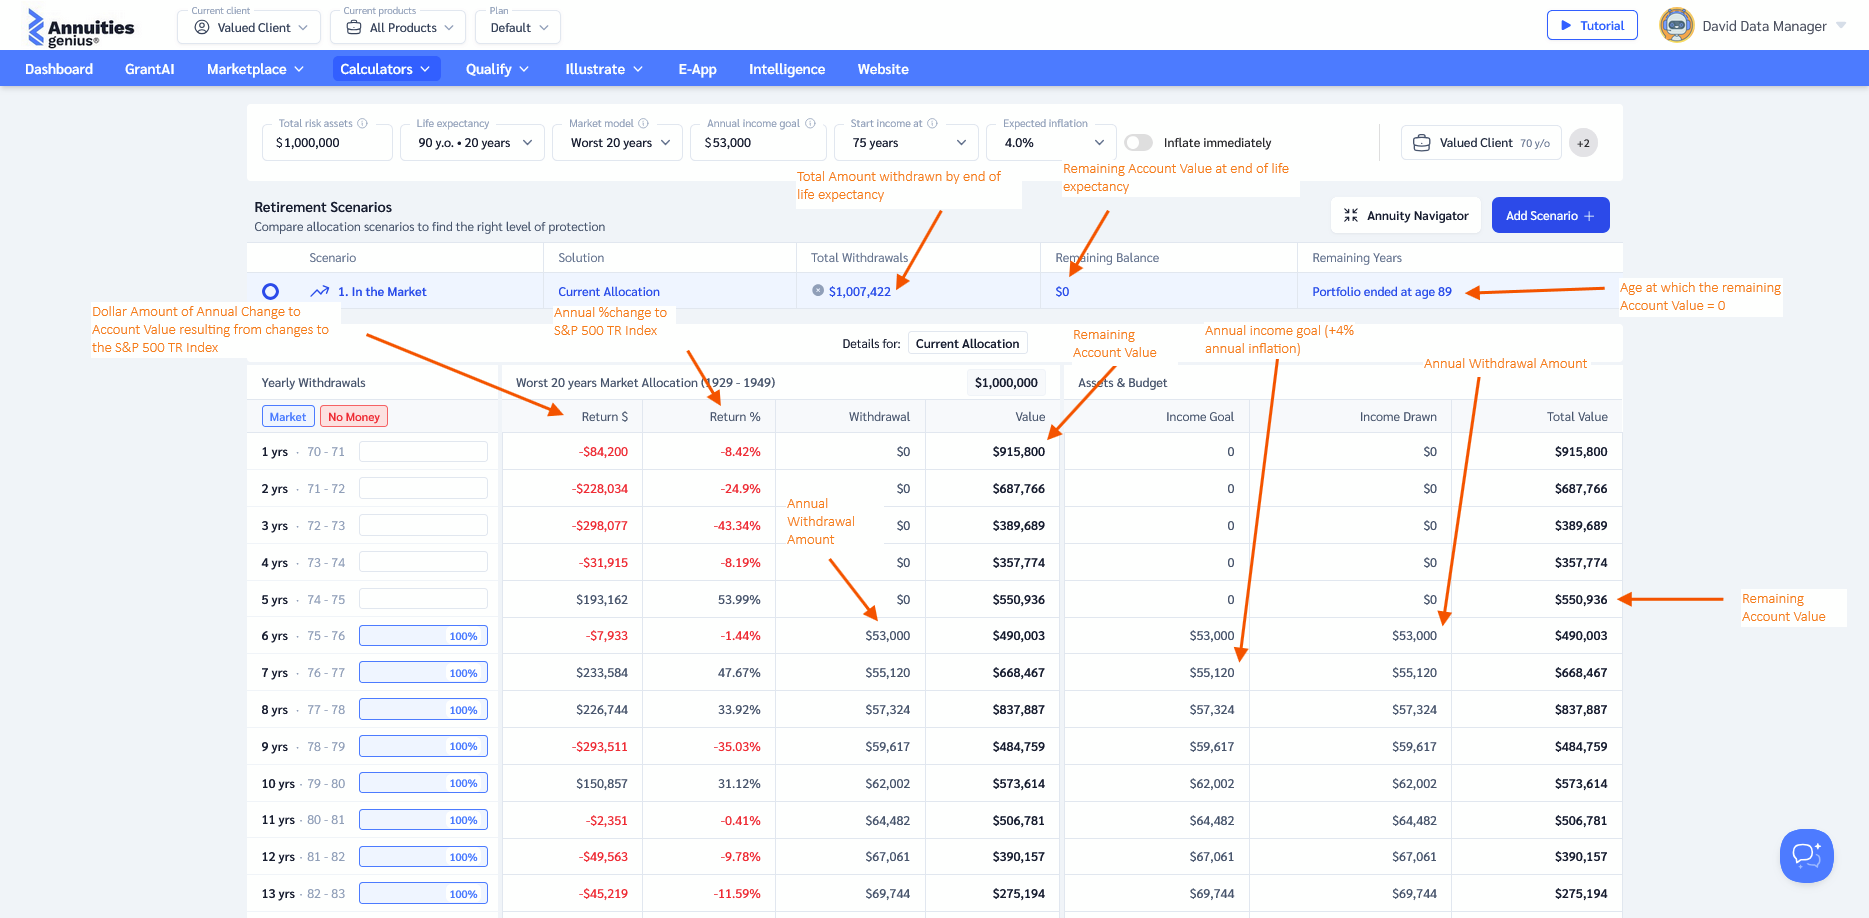Click the Add Scenario button
1869x918 pixels.
1550,215
